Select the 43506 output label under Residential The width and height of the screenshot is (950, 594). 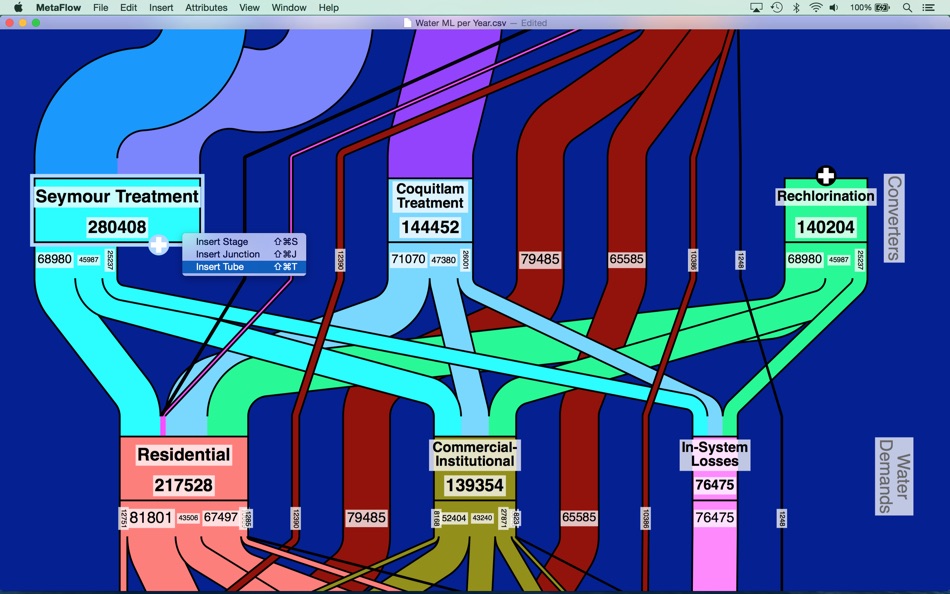[188, 518]
